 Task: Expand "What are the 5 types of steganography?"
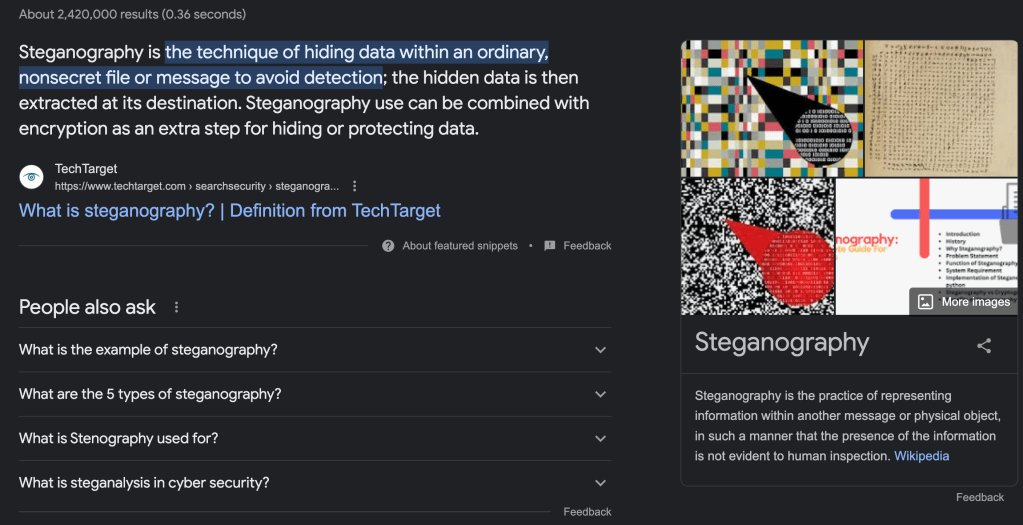coord(315,394)
